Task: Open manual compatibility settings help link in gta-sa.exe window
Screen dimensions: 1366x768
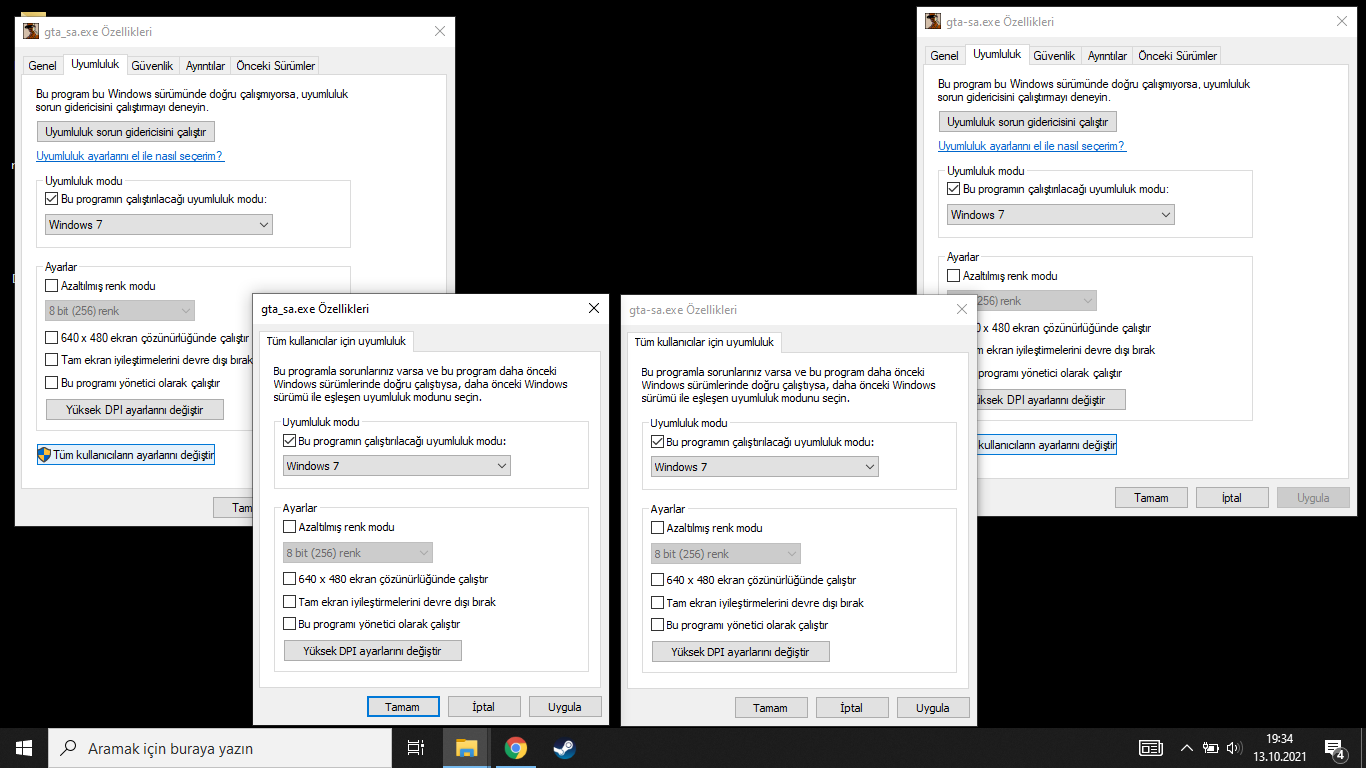Action: pos(1032,146)
